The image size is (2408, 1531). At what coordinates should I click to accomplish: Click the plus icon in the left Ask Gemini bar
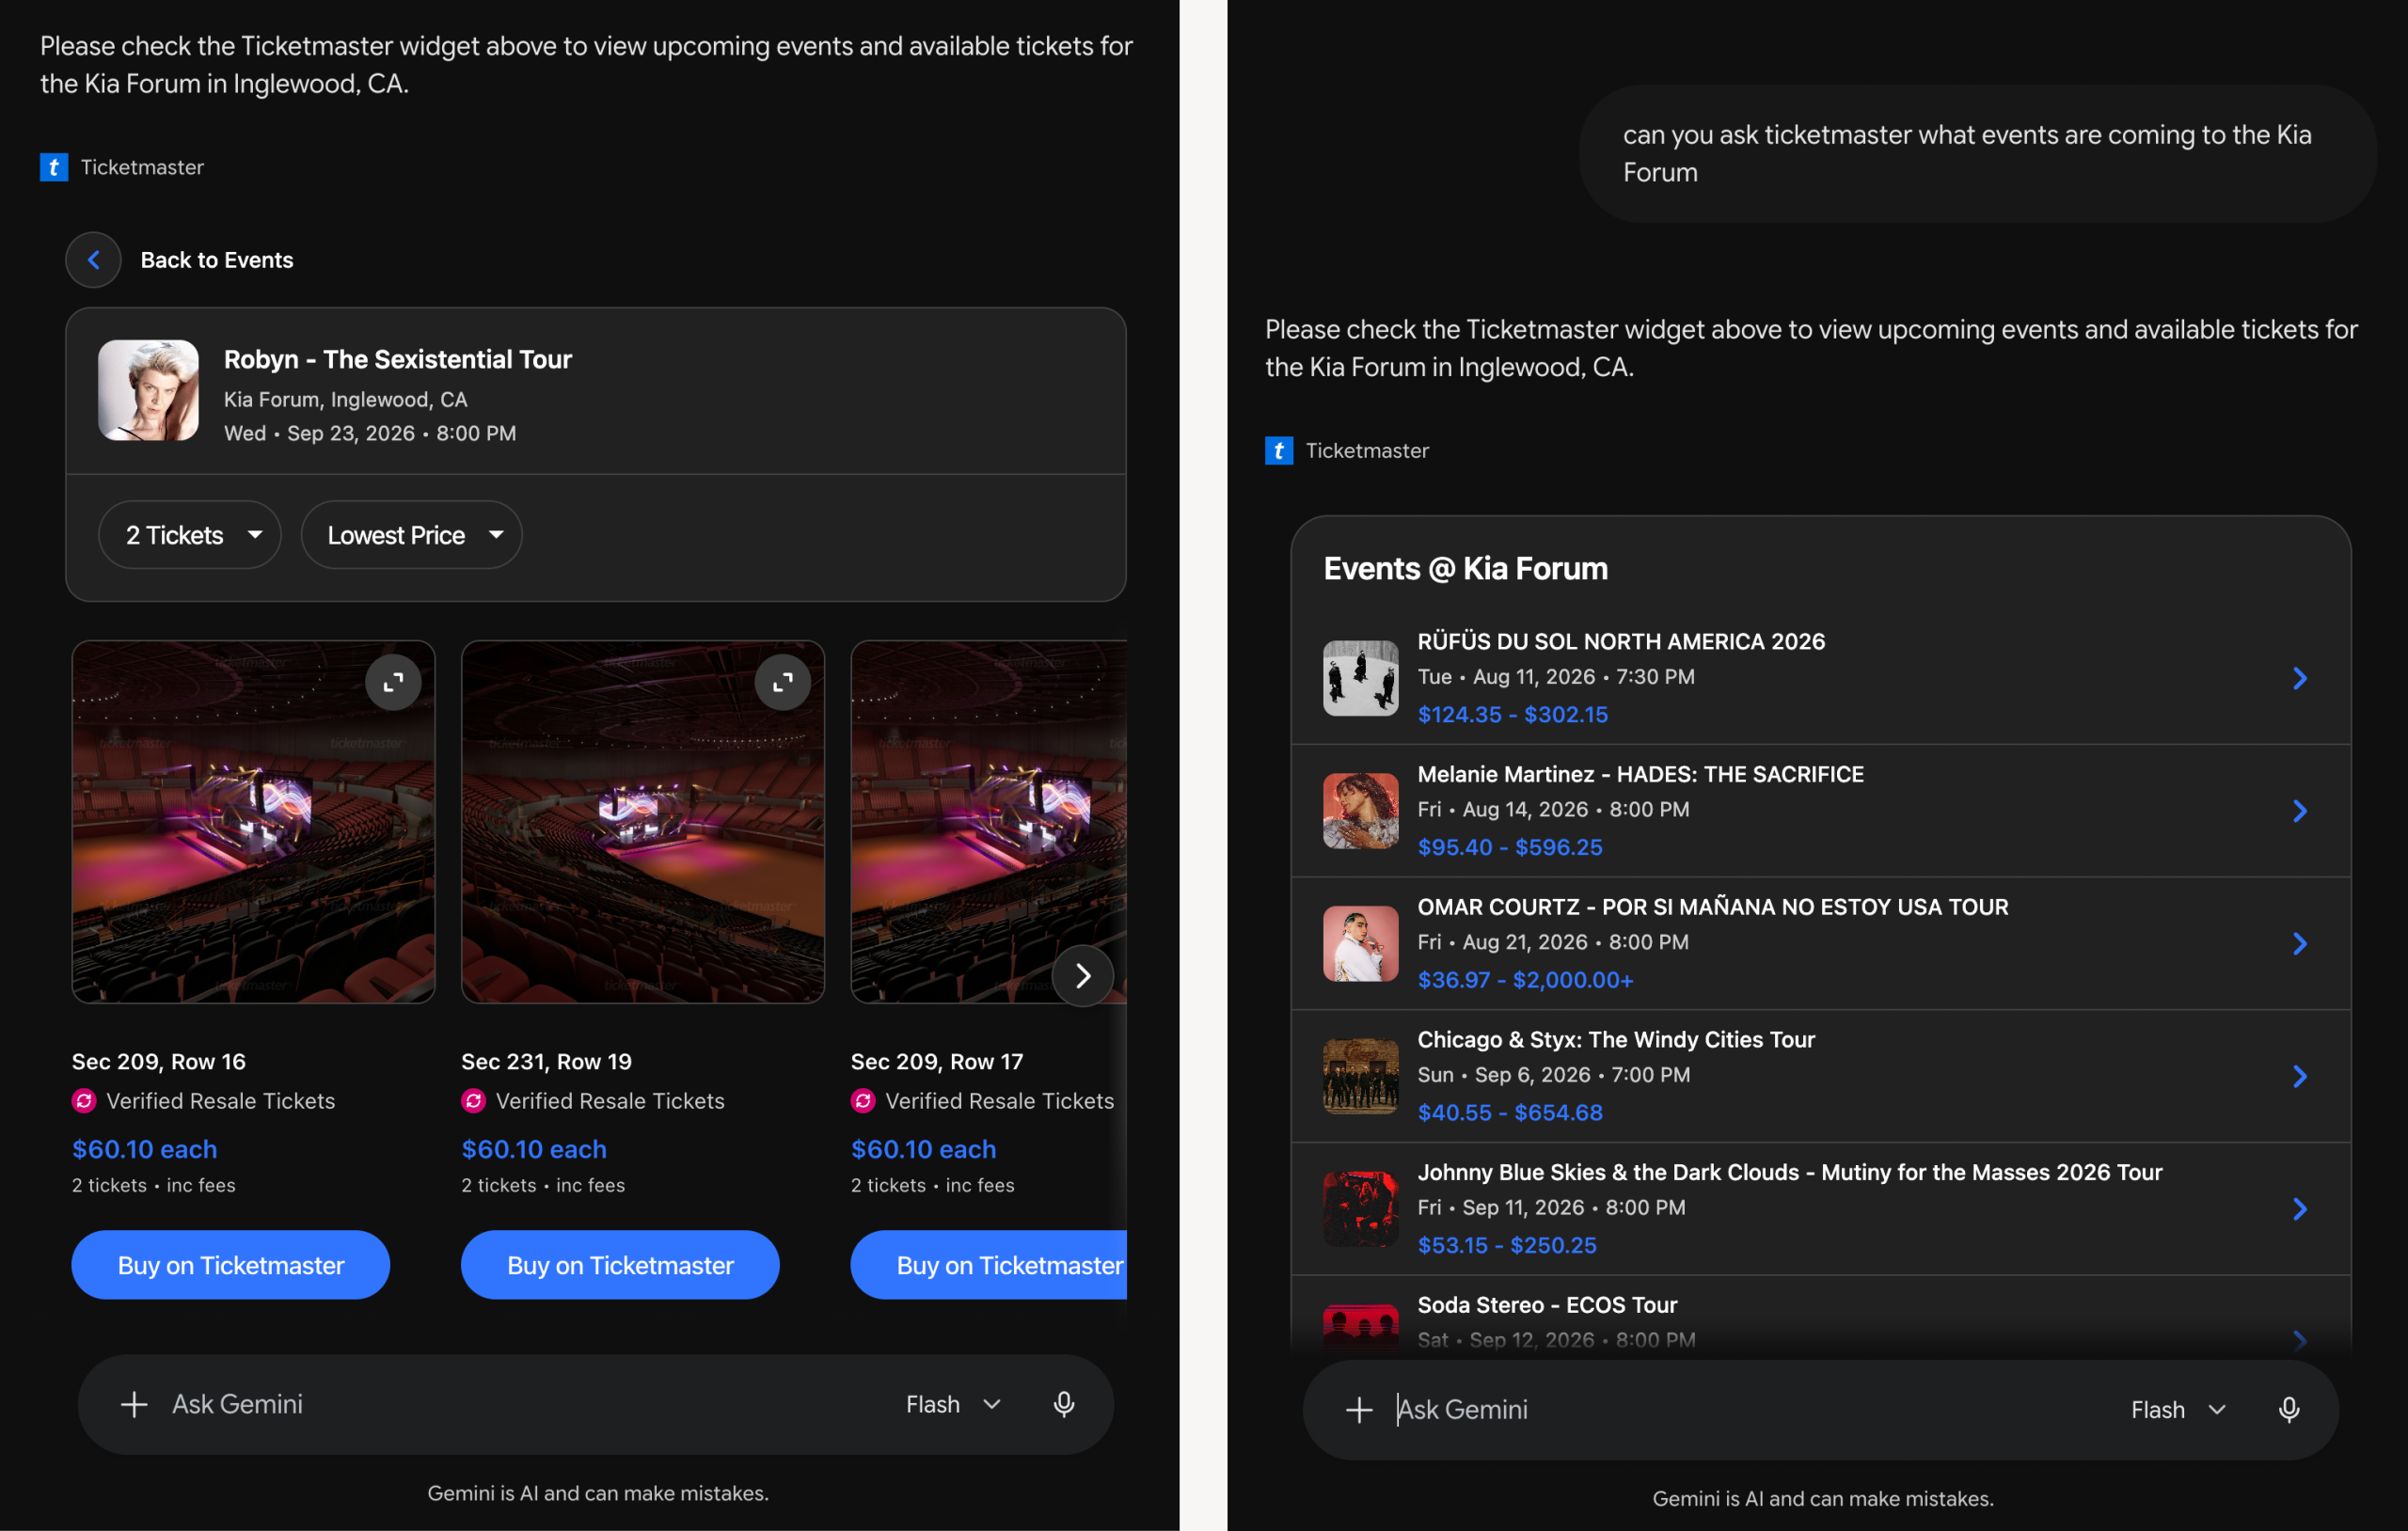tap(134, 1404)
